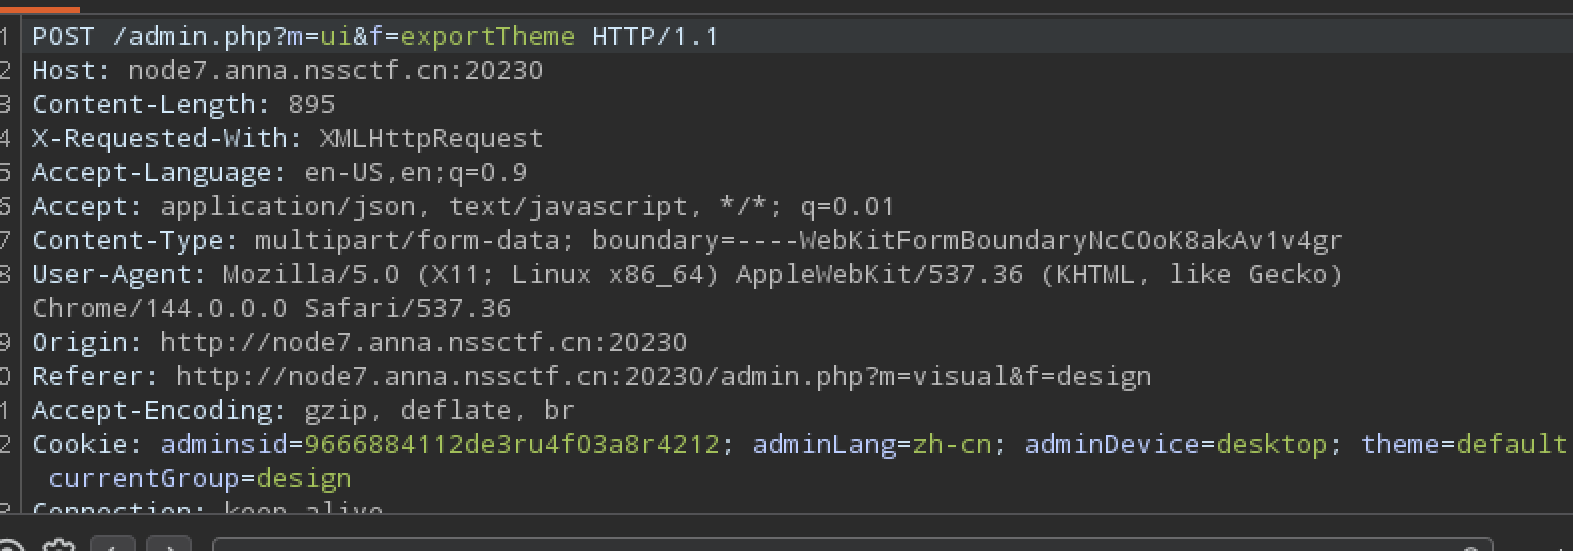Viewport: 1573px width, 551px height.
Task: Click the theme cookie value default
Action: (x=1512, y=445)
